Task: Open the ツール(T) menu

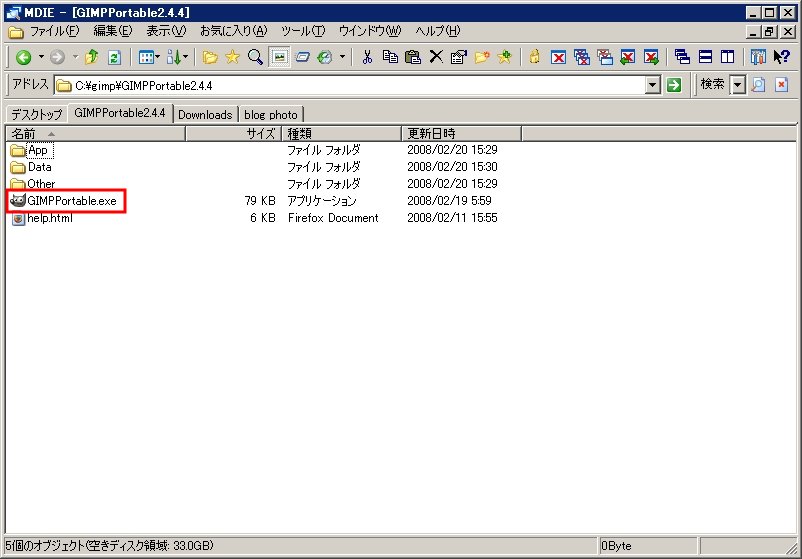Action: pos(303,31)
